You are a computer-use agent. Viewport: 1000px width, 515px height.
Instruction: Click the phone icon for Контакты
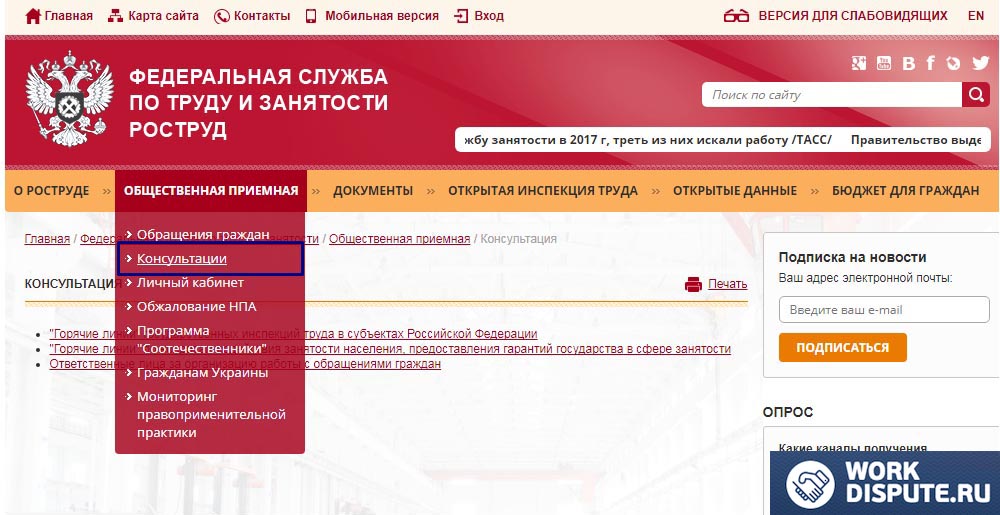[221, 17]
